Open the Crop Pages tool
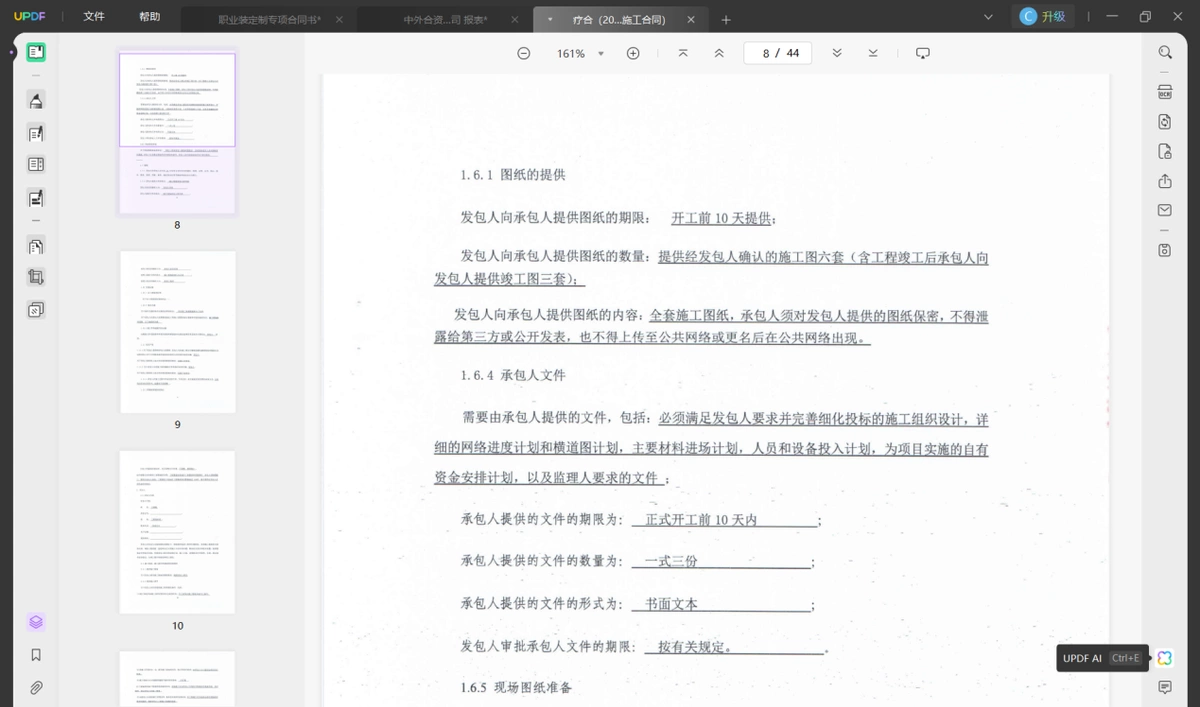Viewport: 1200px width, 707px height. [36, 277]
